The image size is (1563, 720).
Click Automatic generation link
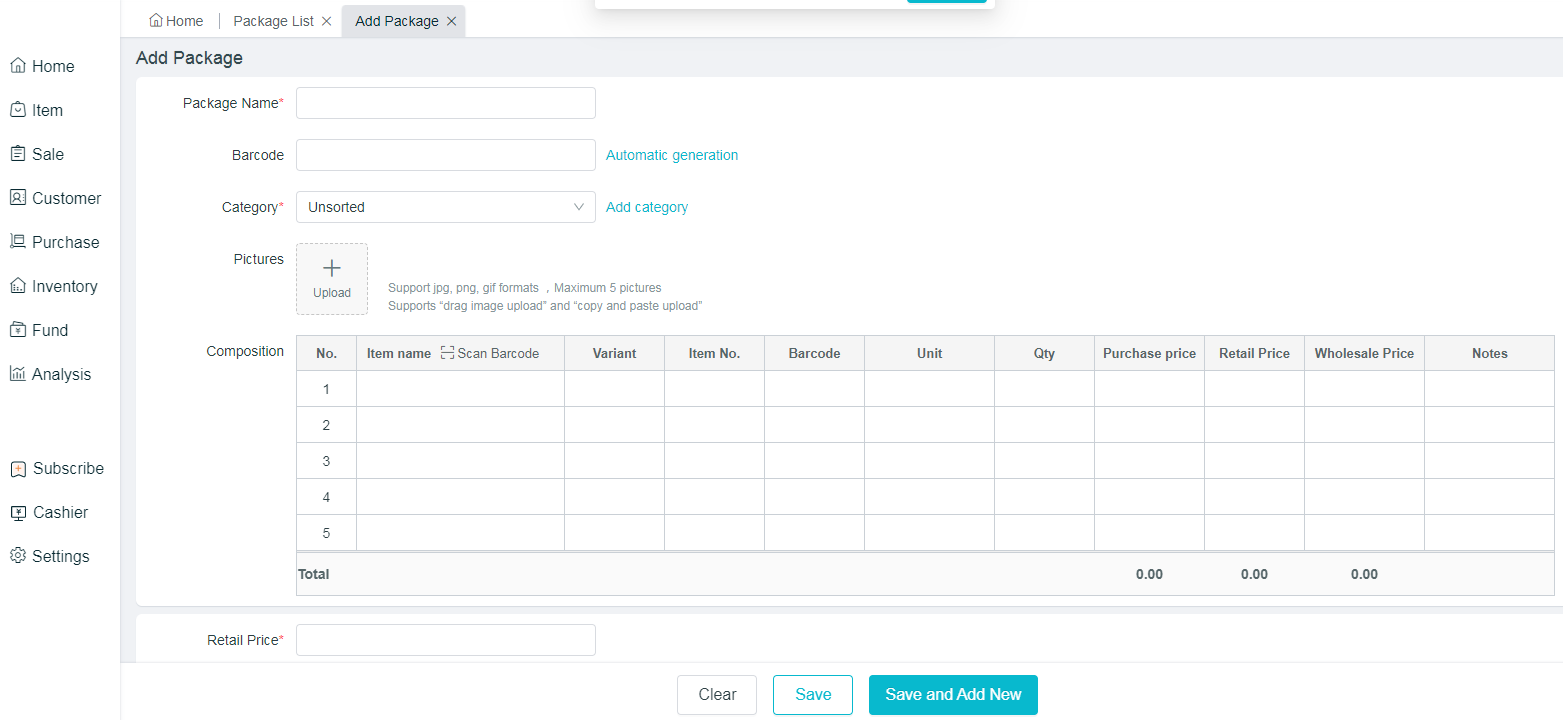click(x=672, y=155)
